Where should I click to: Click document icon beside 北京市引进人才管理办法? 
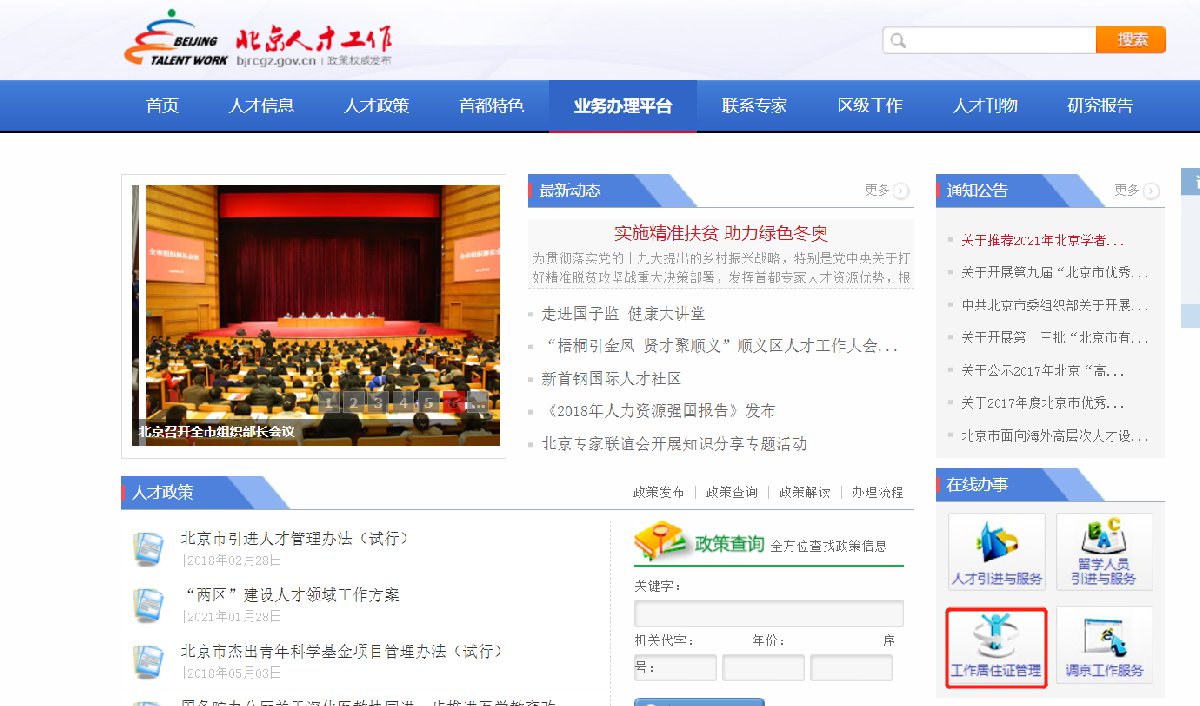coord(148,548)
